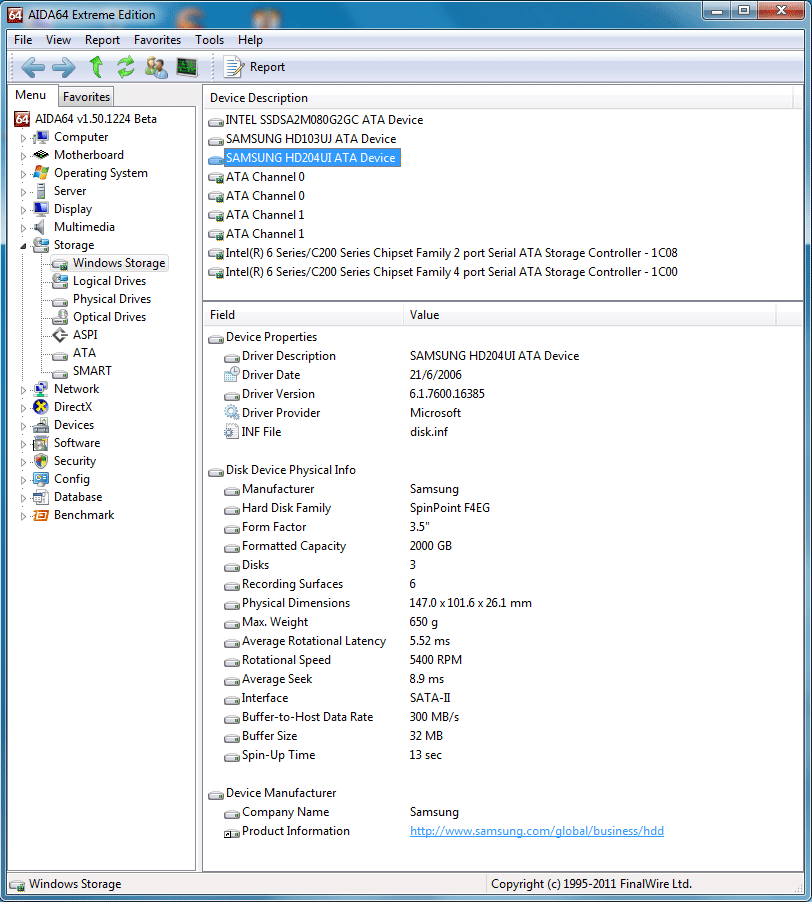Image resolution: width=812 pixels, height=902 pixels.
Task: Open Physical Drives in the Storage menu
Action: 110,298
